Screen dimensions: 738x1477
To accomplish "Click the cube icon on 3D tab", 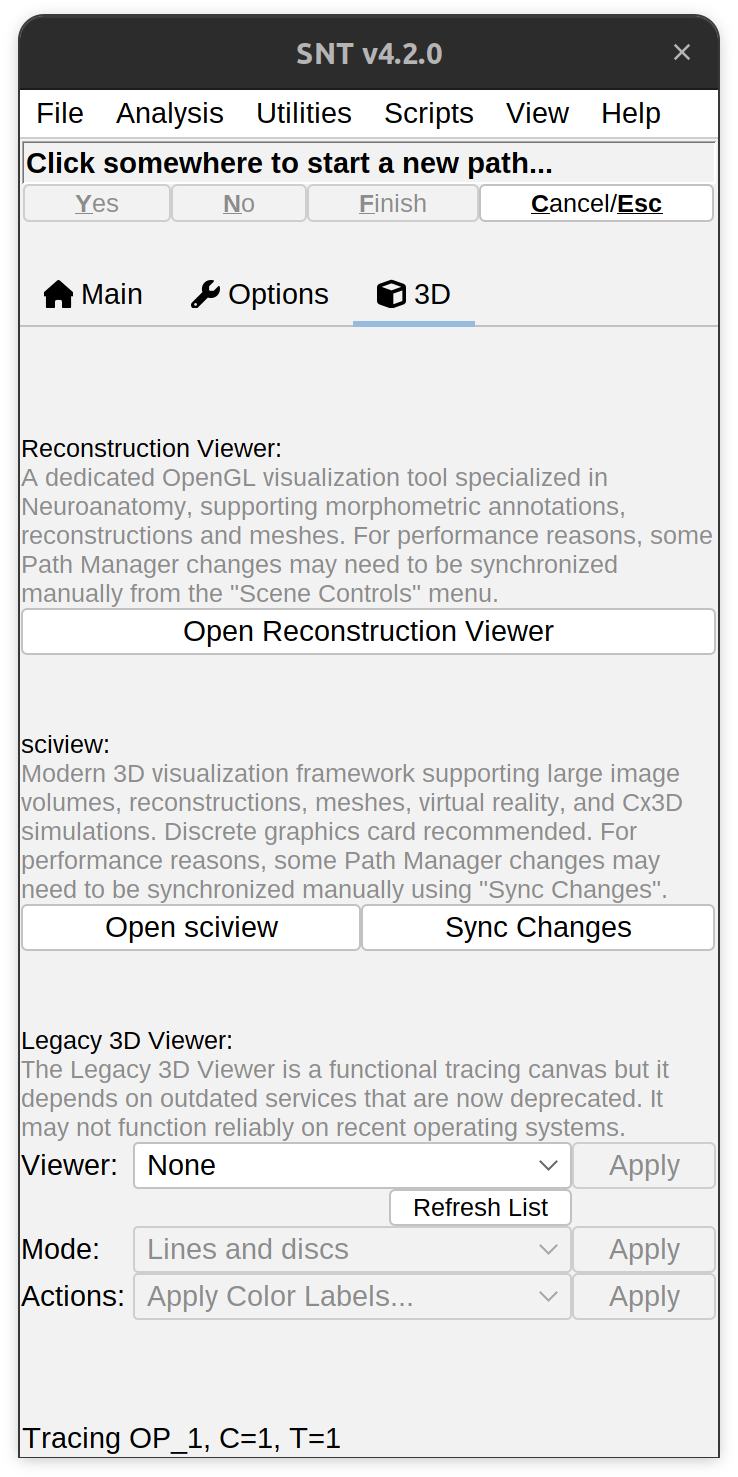I will pyautogui.click(x=391, y=294).
